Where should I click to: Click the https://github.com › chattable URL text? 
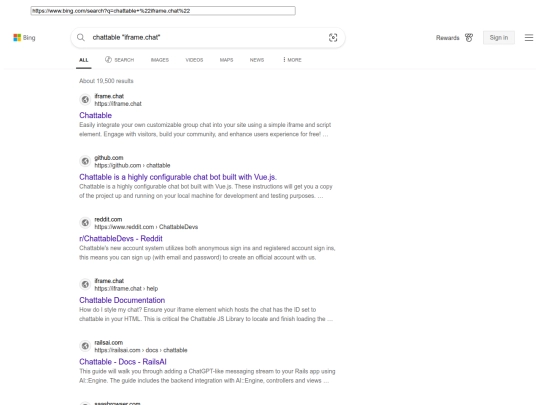coord(132,165)
